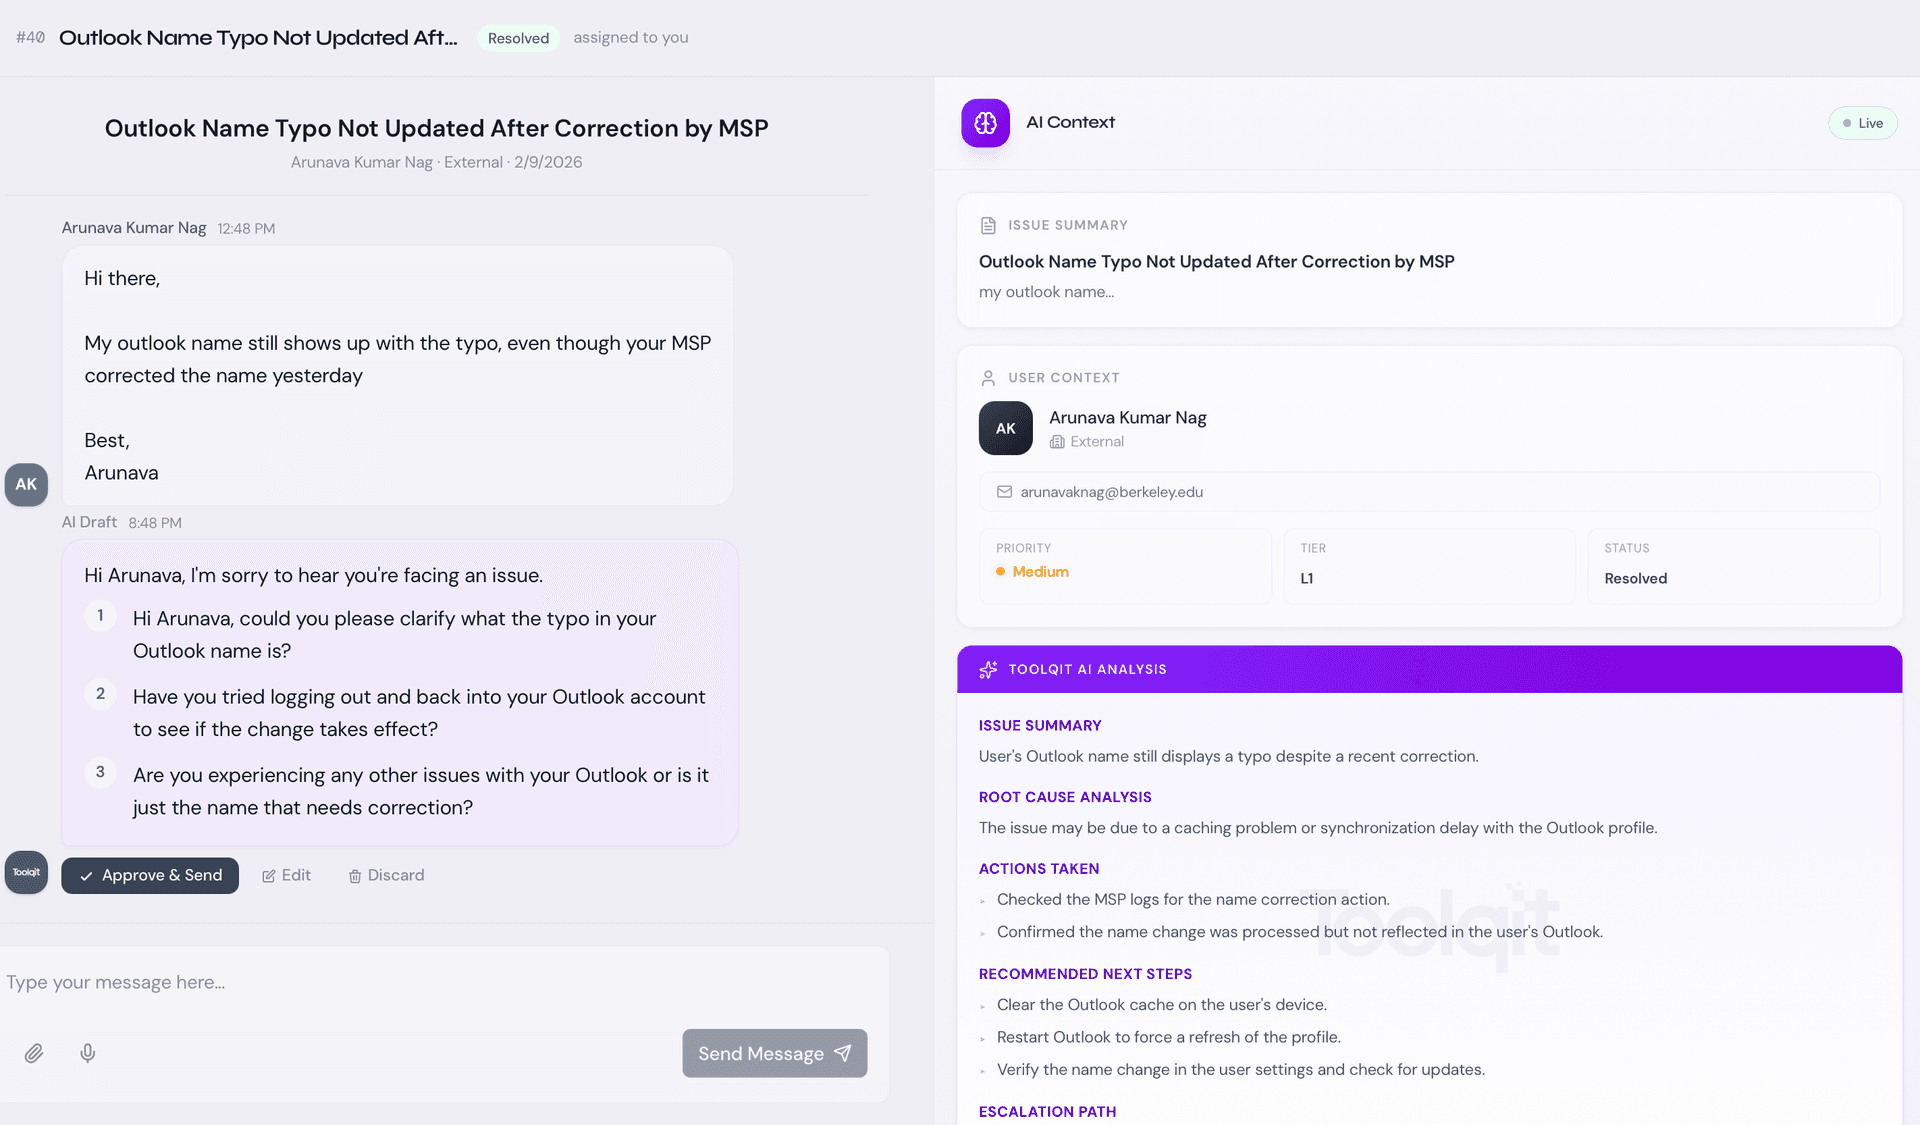
Task: Click the Toolqit AI Analysis purple header
Action: 1428,670
